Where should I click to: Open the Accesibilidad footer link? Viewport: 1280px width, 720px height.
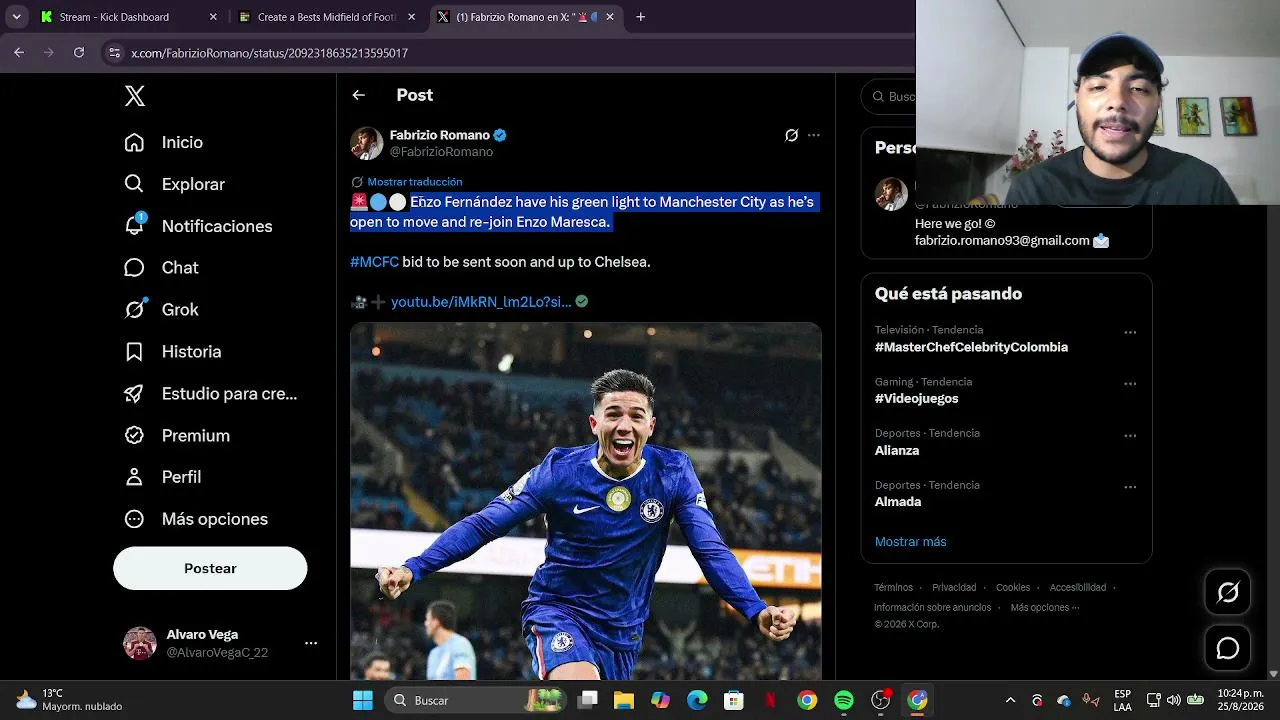pos(1078,588)
